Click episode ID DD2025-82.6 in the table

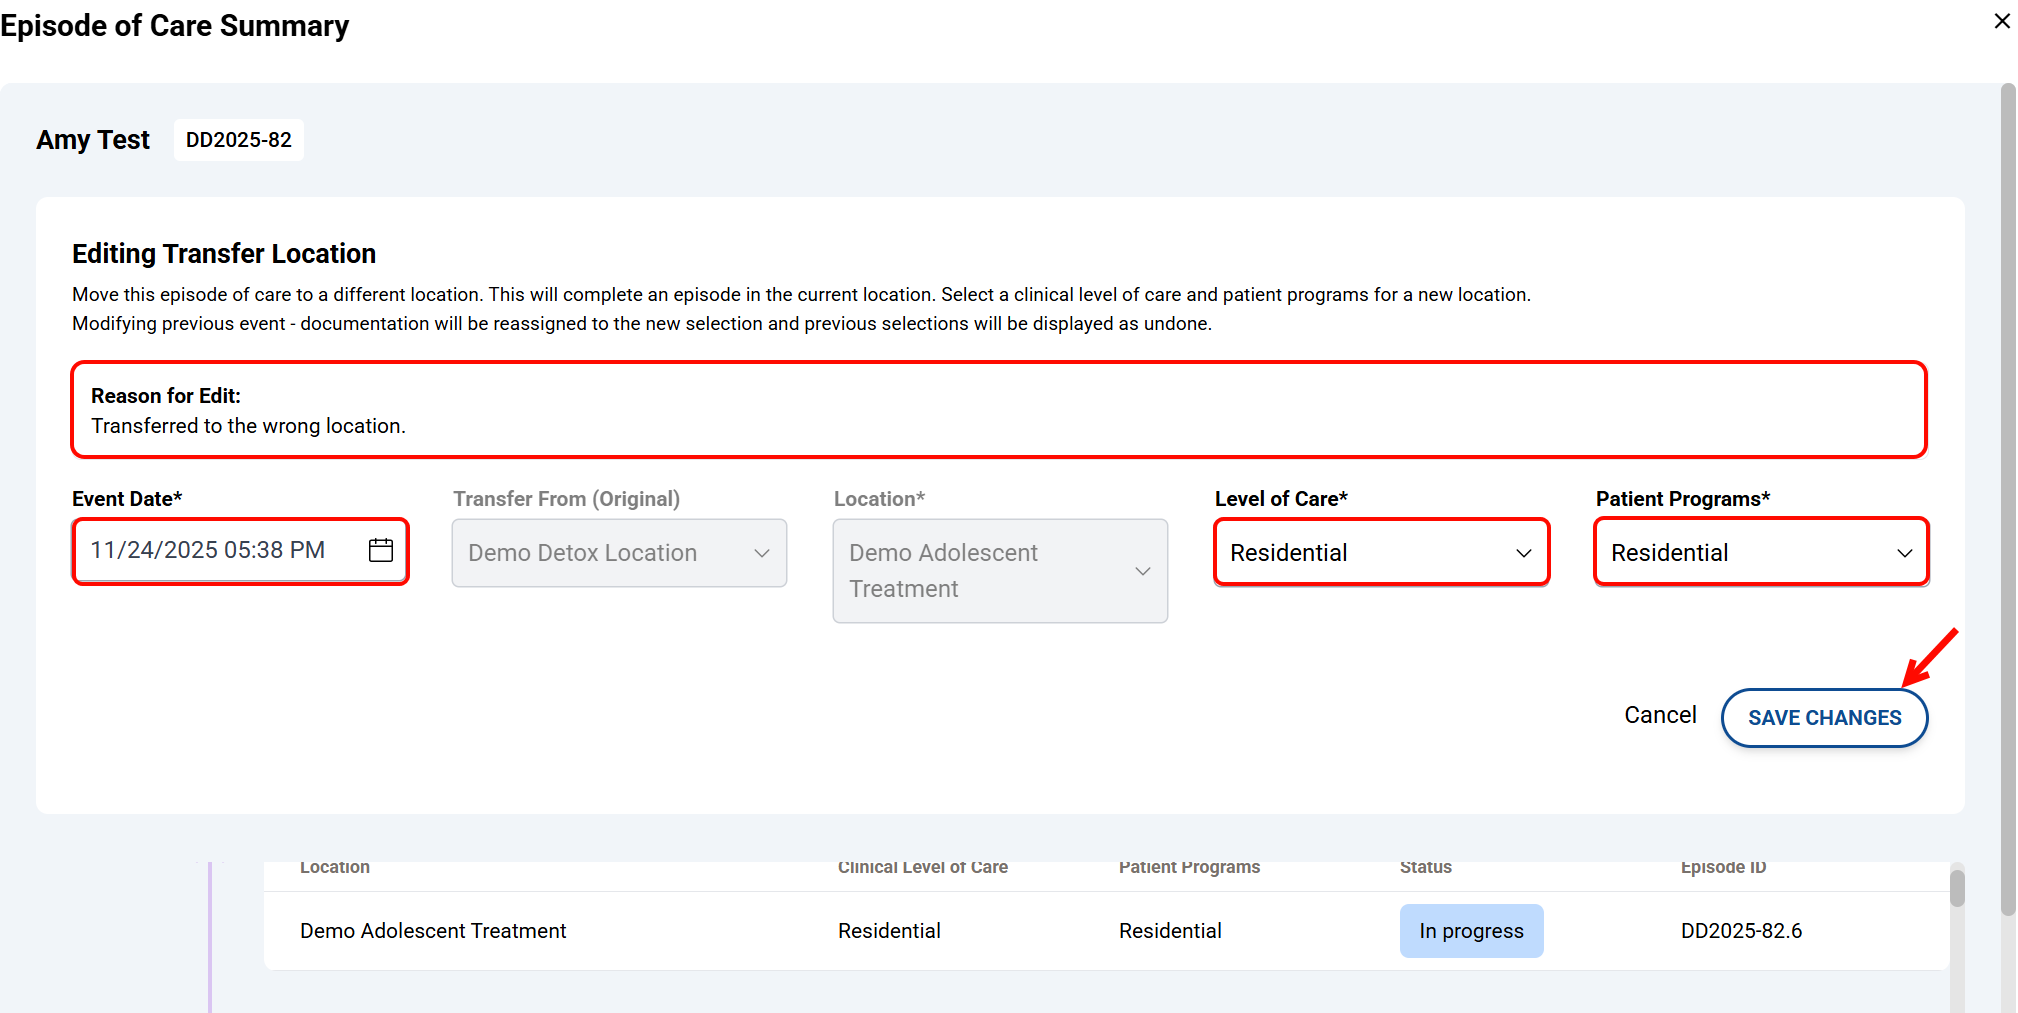[x=1740, y=931]
